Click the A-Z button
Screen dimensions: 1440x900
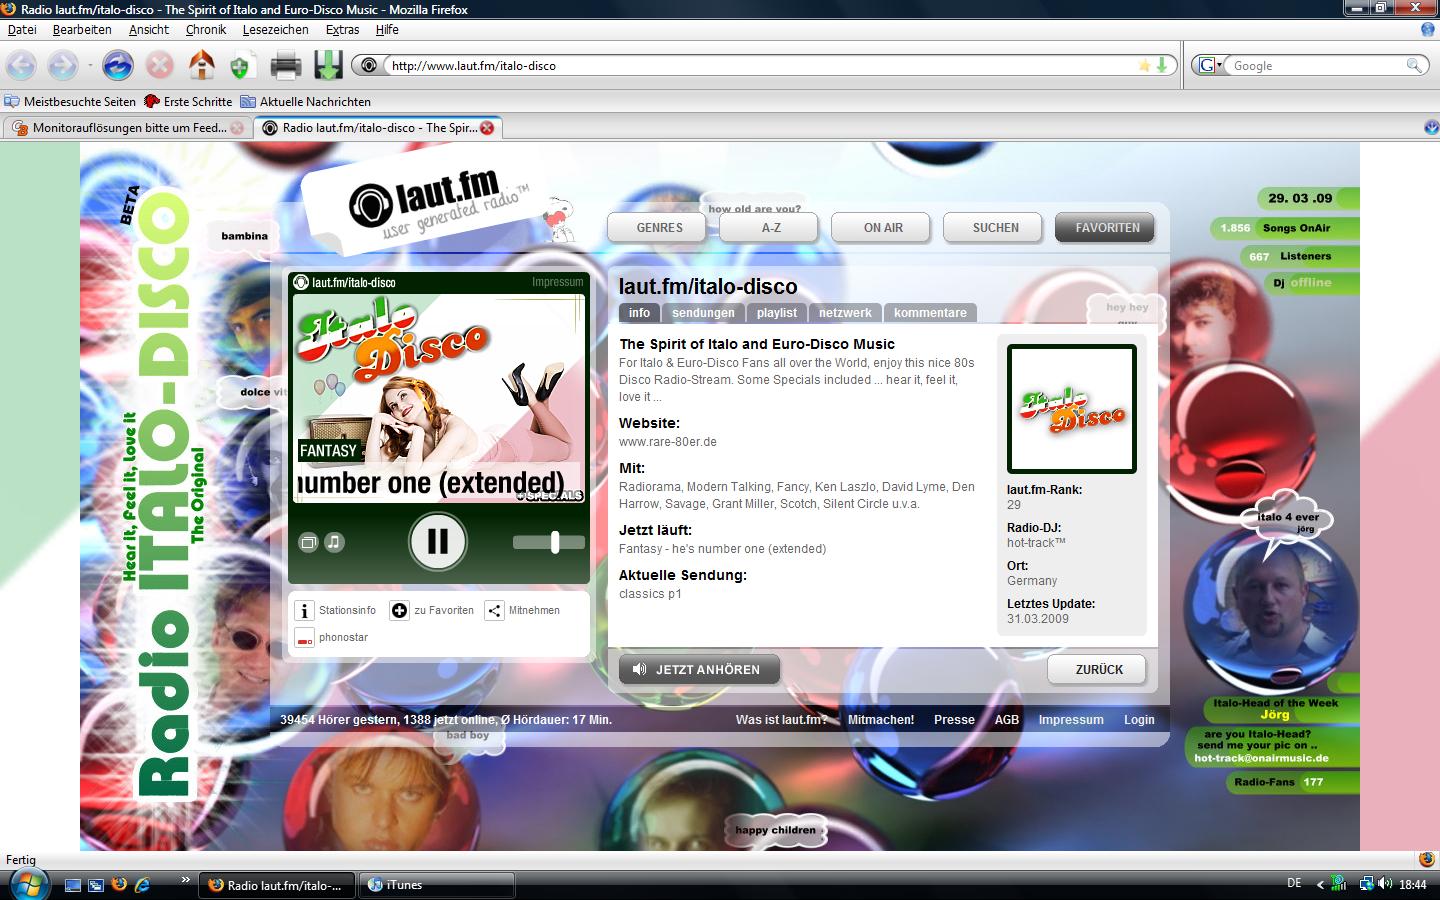tap(771, 228)
